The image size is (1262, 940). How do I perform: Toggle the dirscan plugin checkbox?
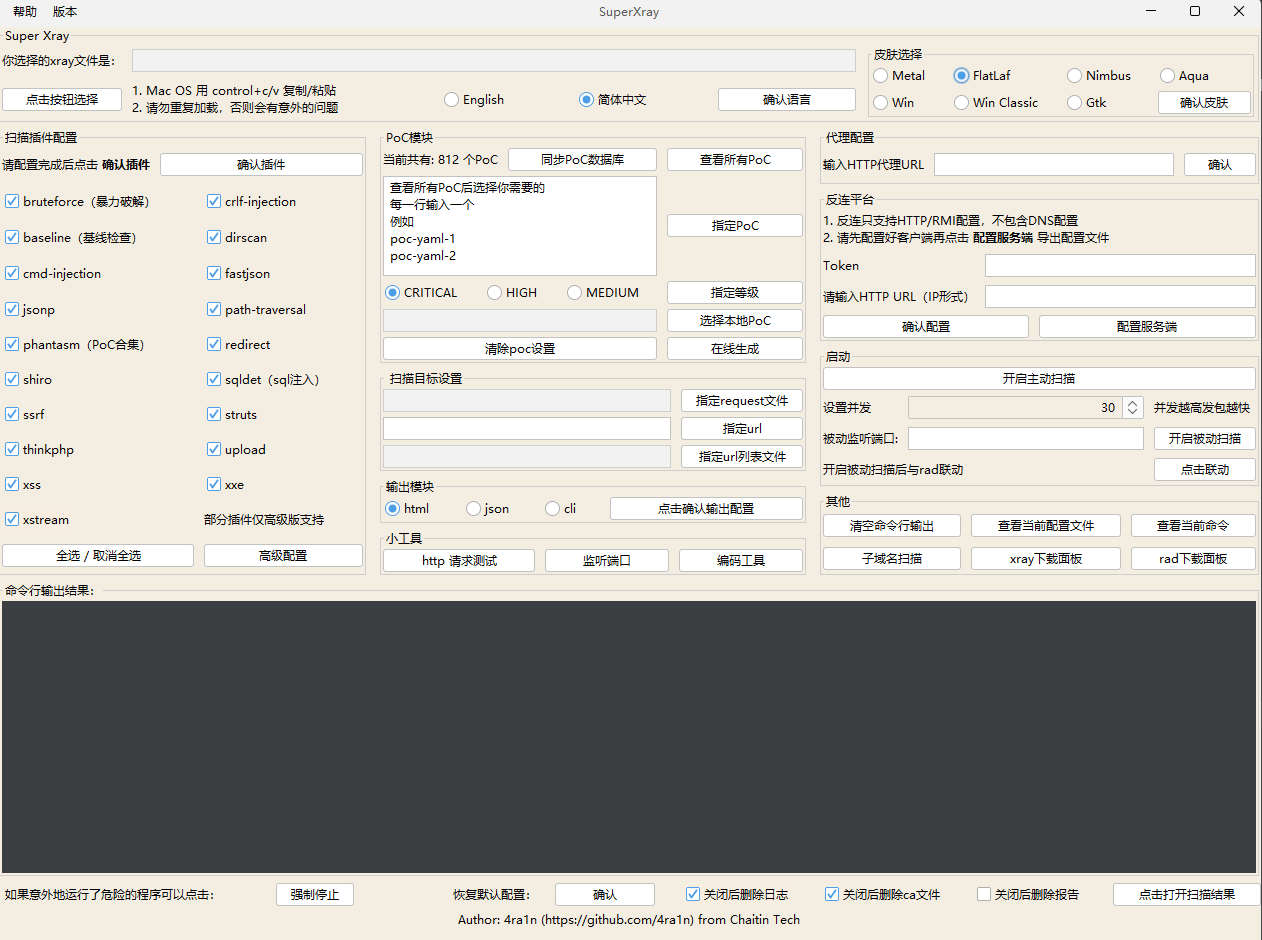click(x=214, y=238)
